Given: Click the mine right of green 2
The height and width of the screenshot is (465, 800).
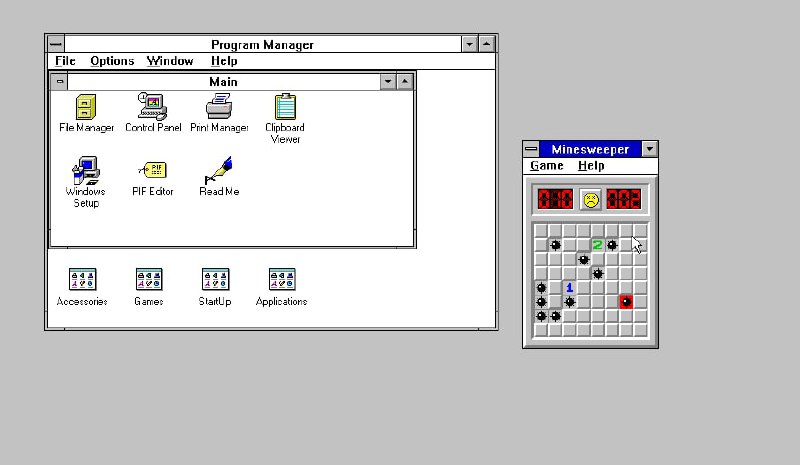Looking at the screenshot, I should click(x=612, y=245).
